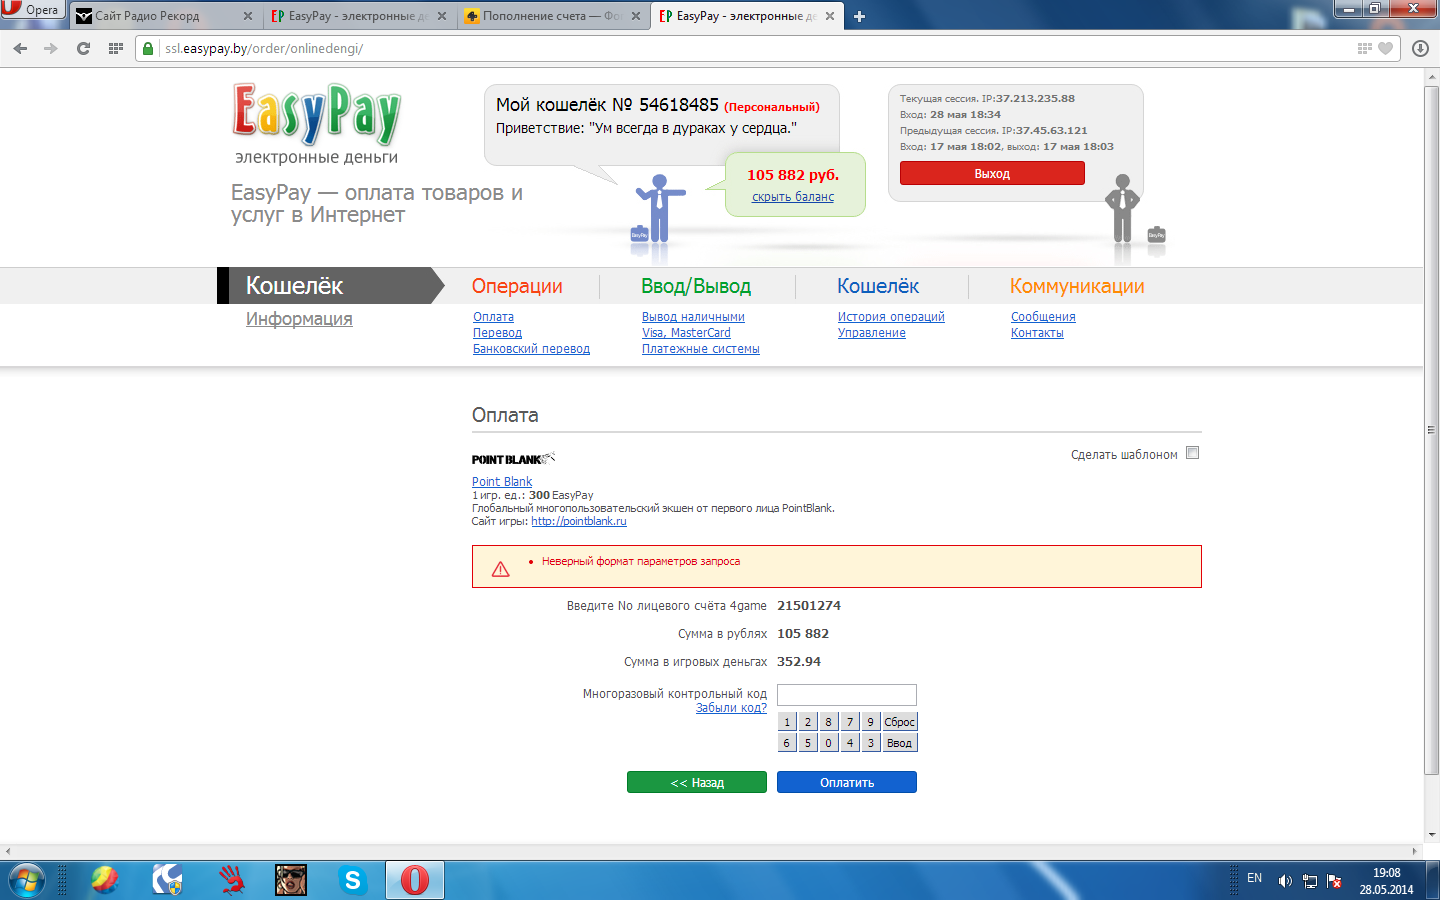
Task: Click the colorful ball taskbar icon
Action: (x=104, y=880)
